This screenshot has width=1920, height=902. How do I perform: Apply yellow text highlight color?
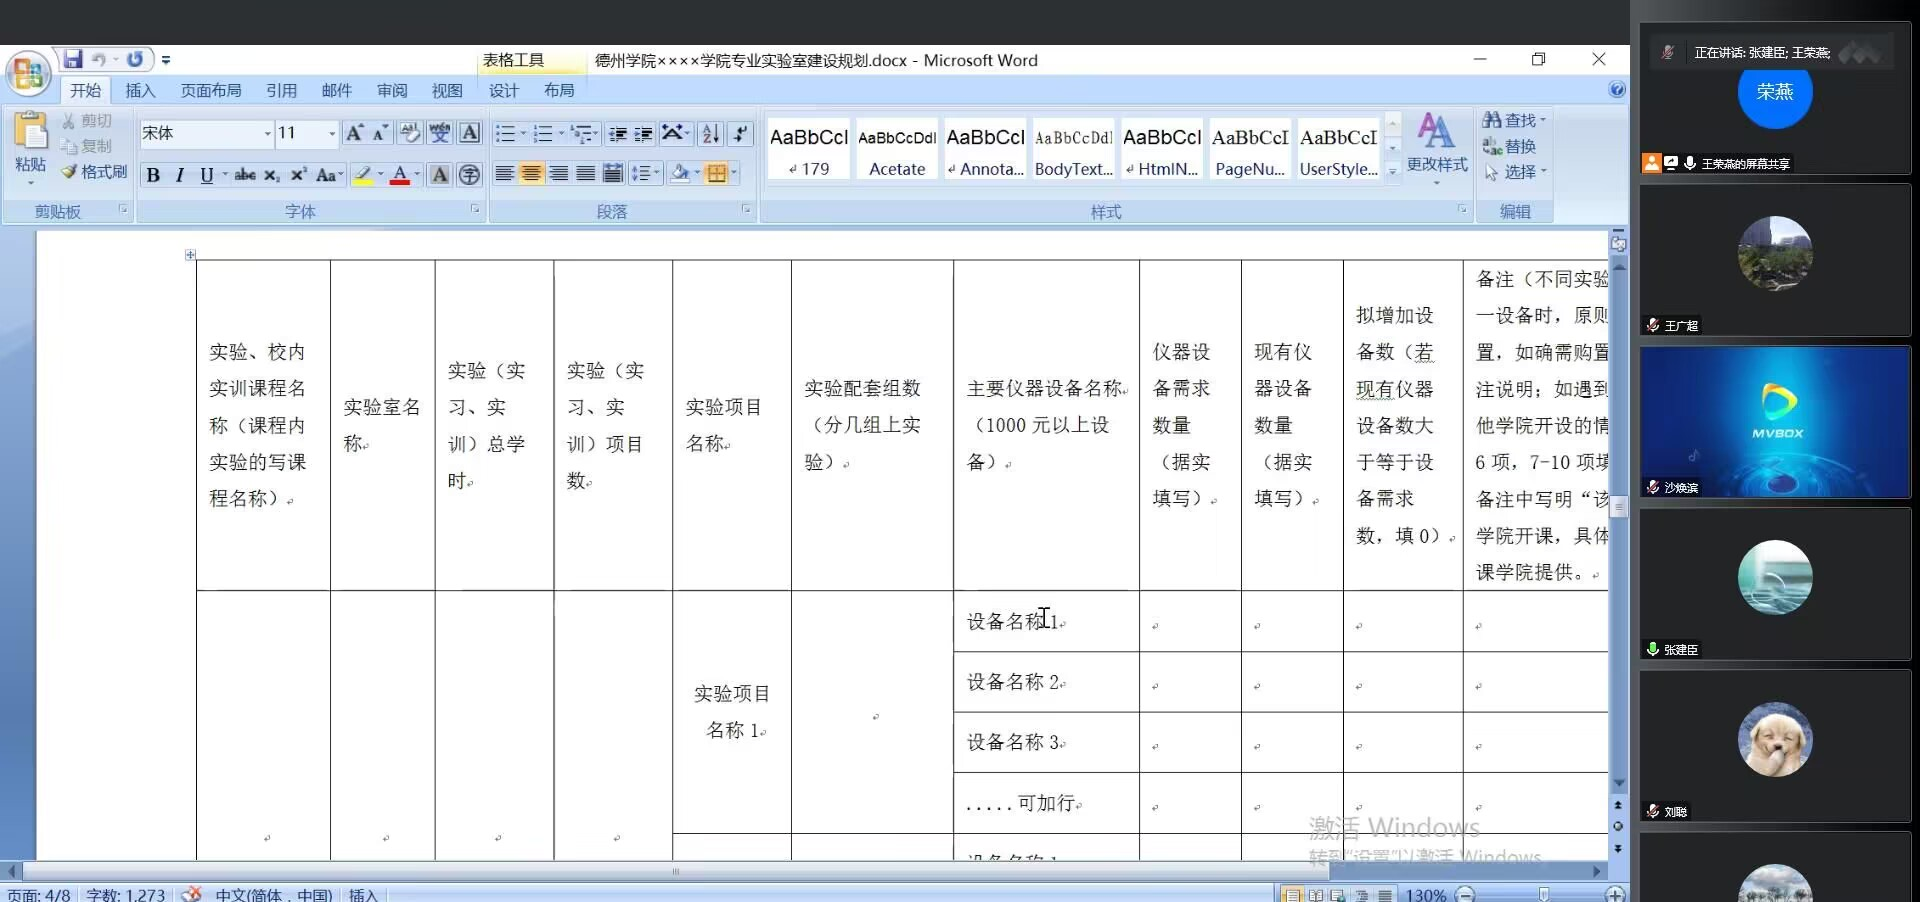coord(363,175)
